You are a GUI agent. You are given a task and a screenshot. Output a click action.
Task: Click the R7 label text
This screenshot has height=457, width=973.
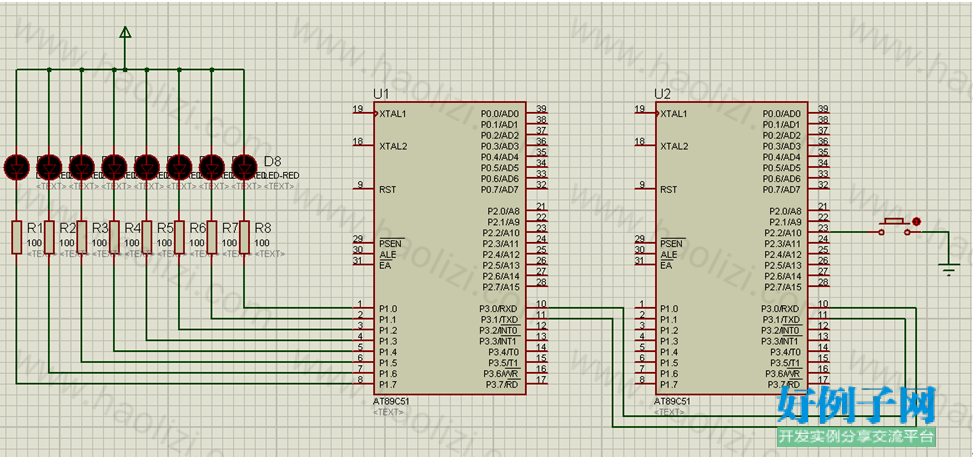(230, 228)
